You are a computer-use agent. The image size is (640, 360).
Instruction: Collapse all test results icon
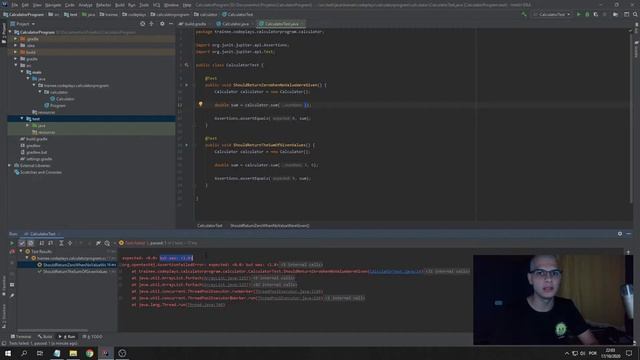[x=70, y=243]
